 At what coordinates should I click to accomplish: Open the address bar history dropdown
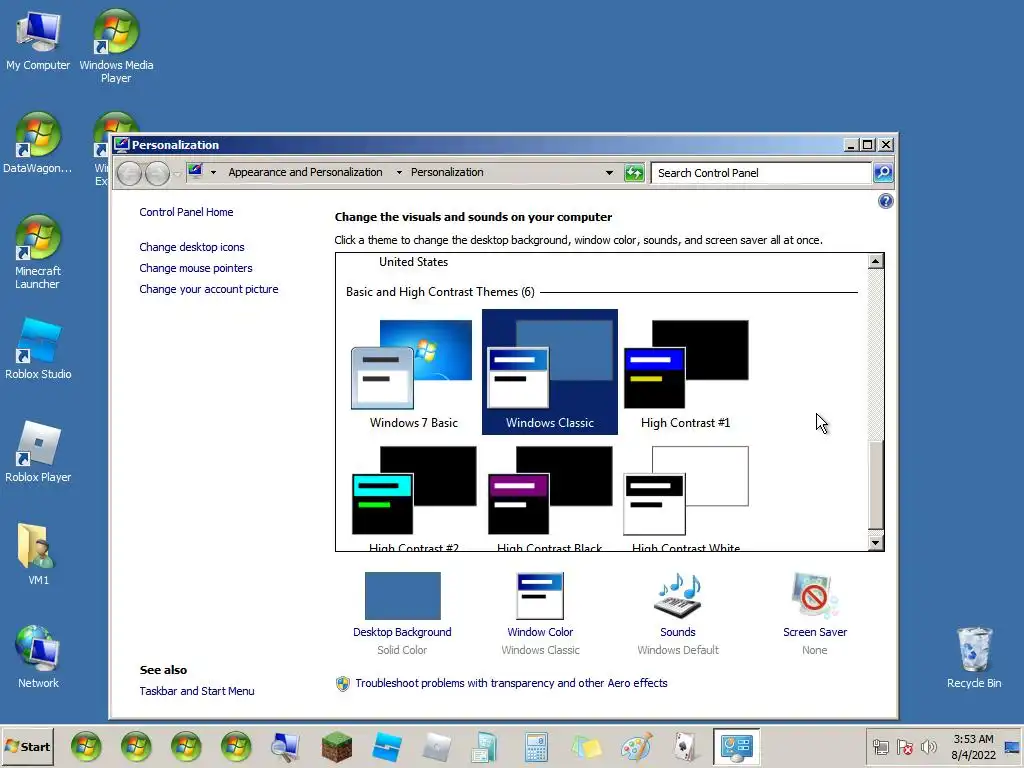(x=609, y=173)
